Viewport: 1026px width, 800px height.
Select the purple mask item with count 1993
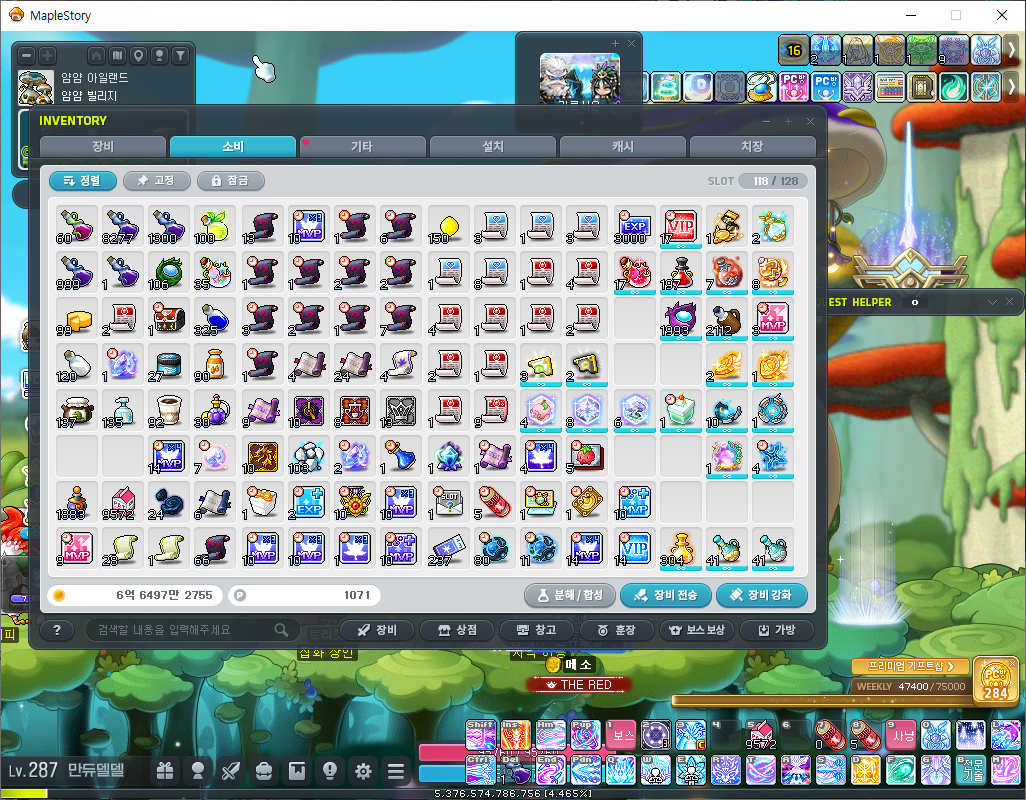680,319
